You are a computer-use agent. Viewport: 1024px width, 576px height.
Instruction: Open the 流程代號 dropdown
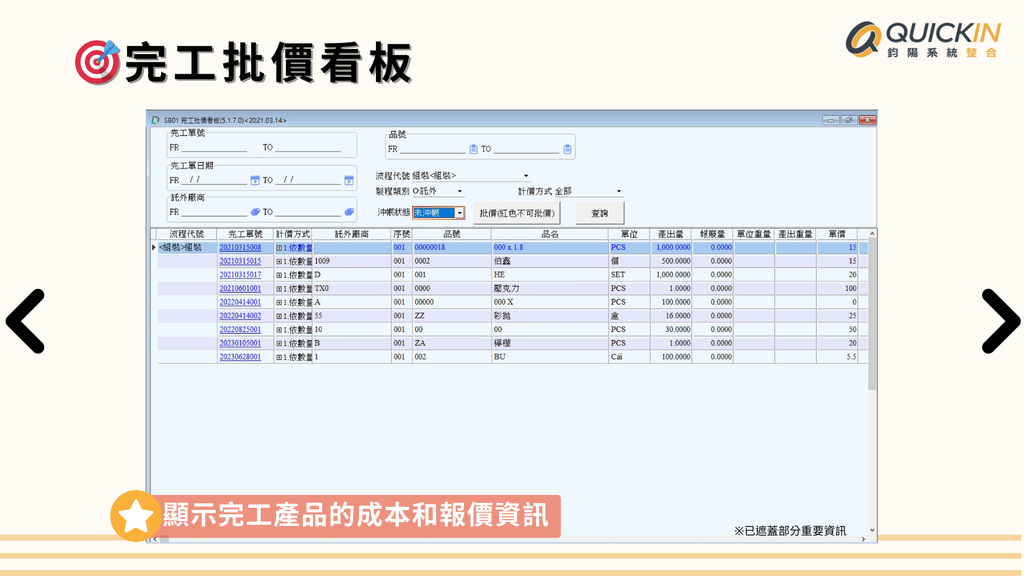[x=525, y=176]
